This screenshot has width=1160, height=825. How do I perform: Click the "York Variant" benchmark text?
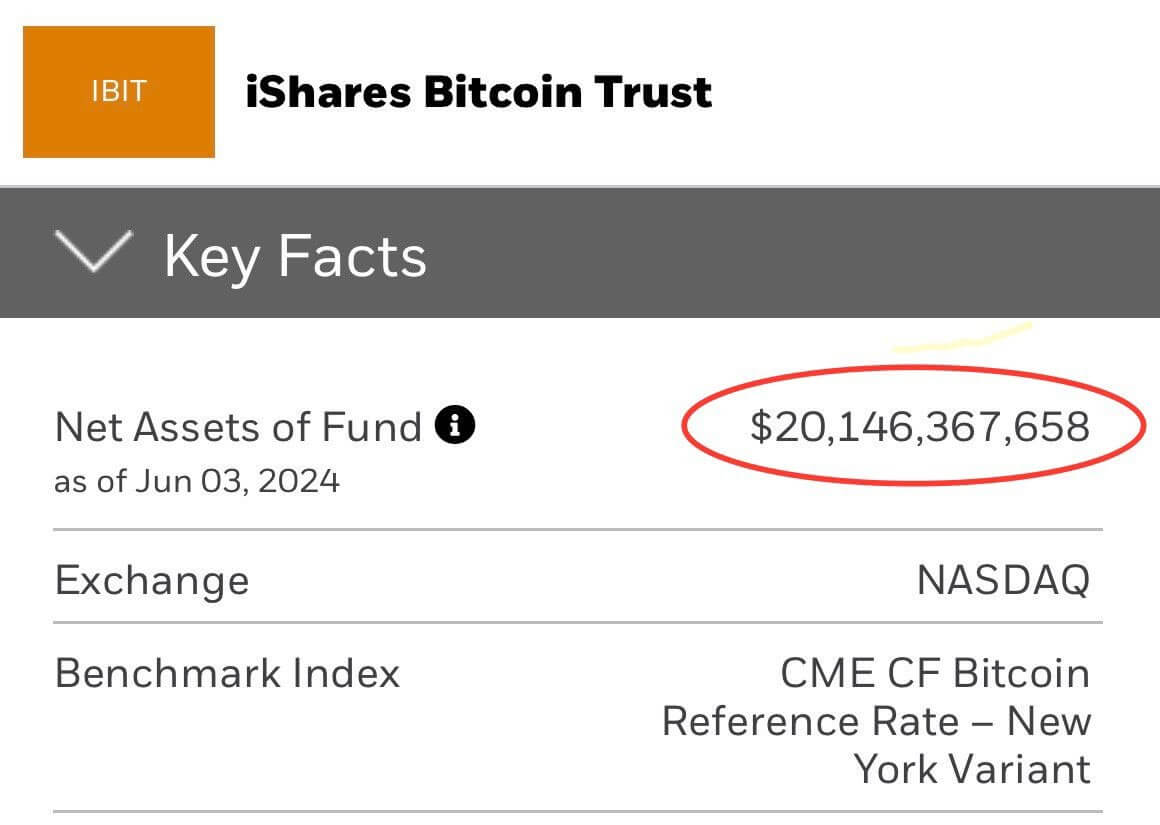tap(971, 769)
